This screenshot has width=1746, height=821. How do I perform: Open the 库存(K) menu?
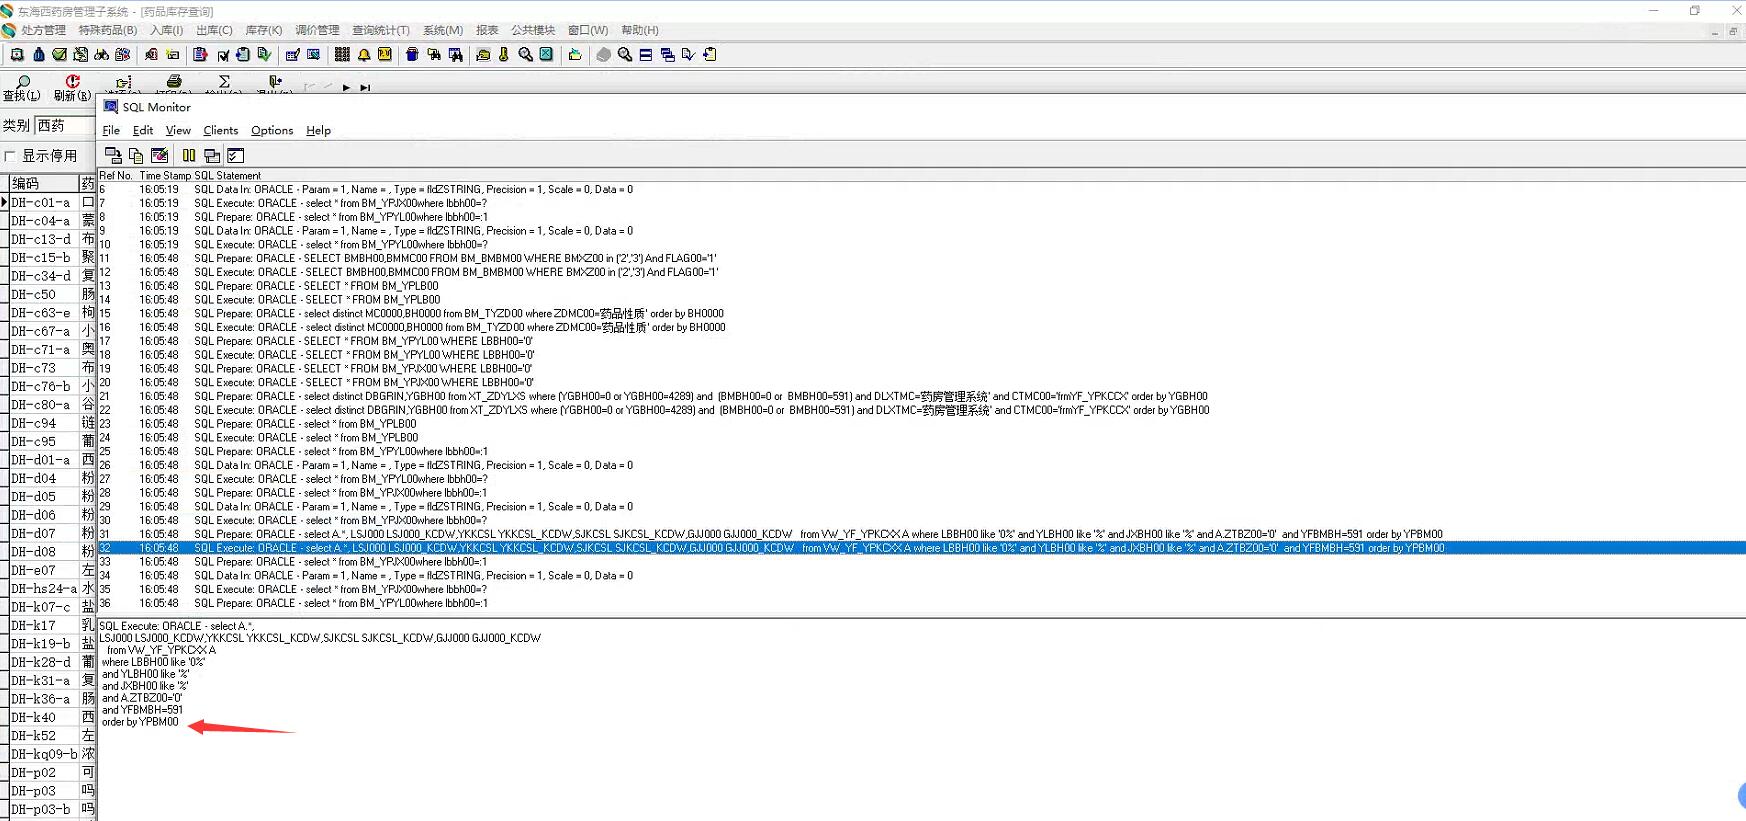pyautogui.click(x=264, y=30)
